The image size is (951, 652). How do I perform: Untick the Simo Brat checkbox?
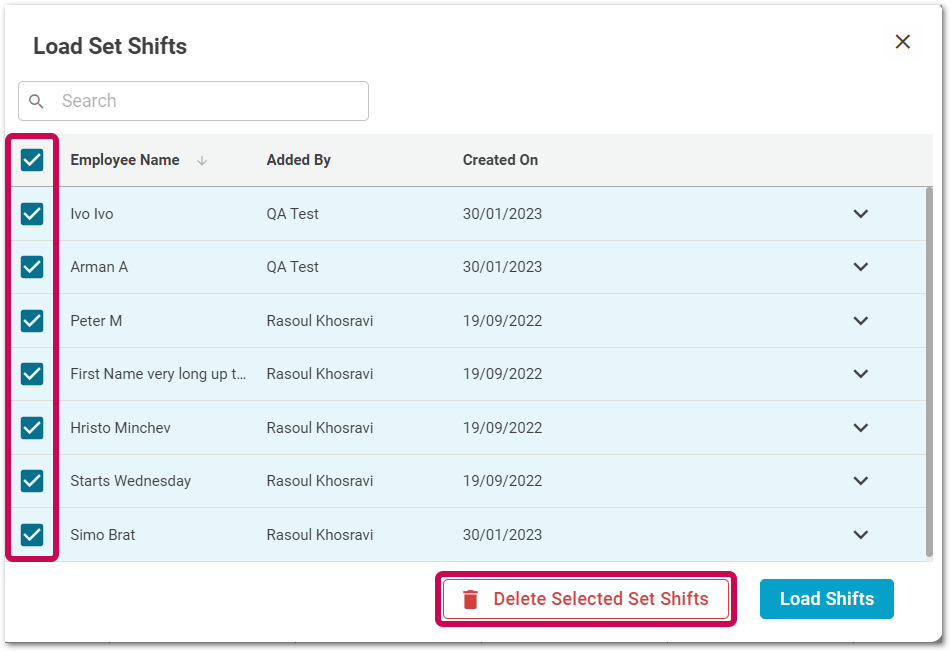point(32,535)
